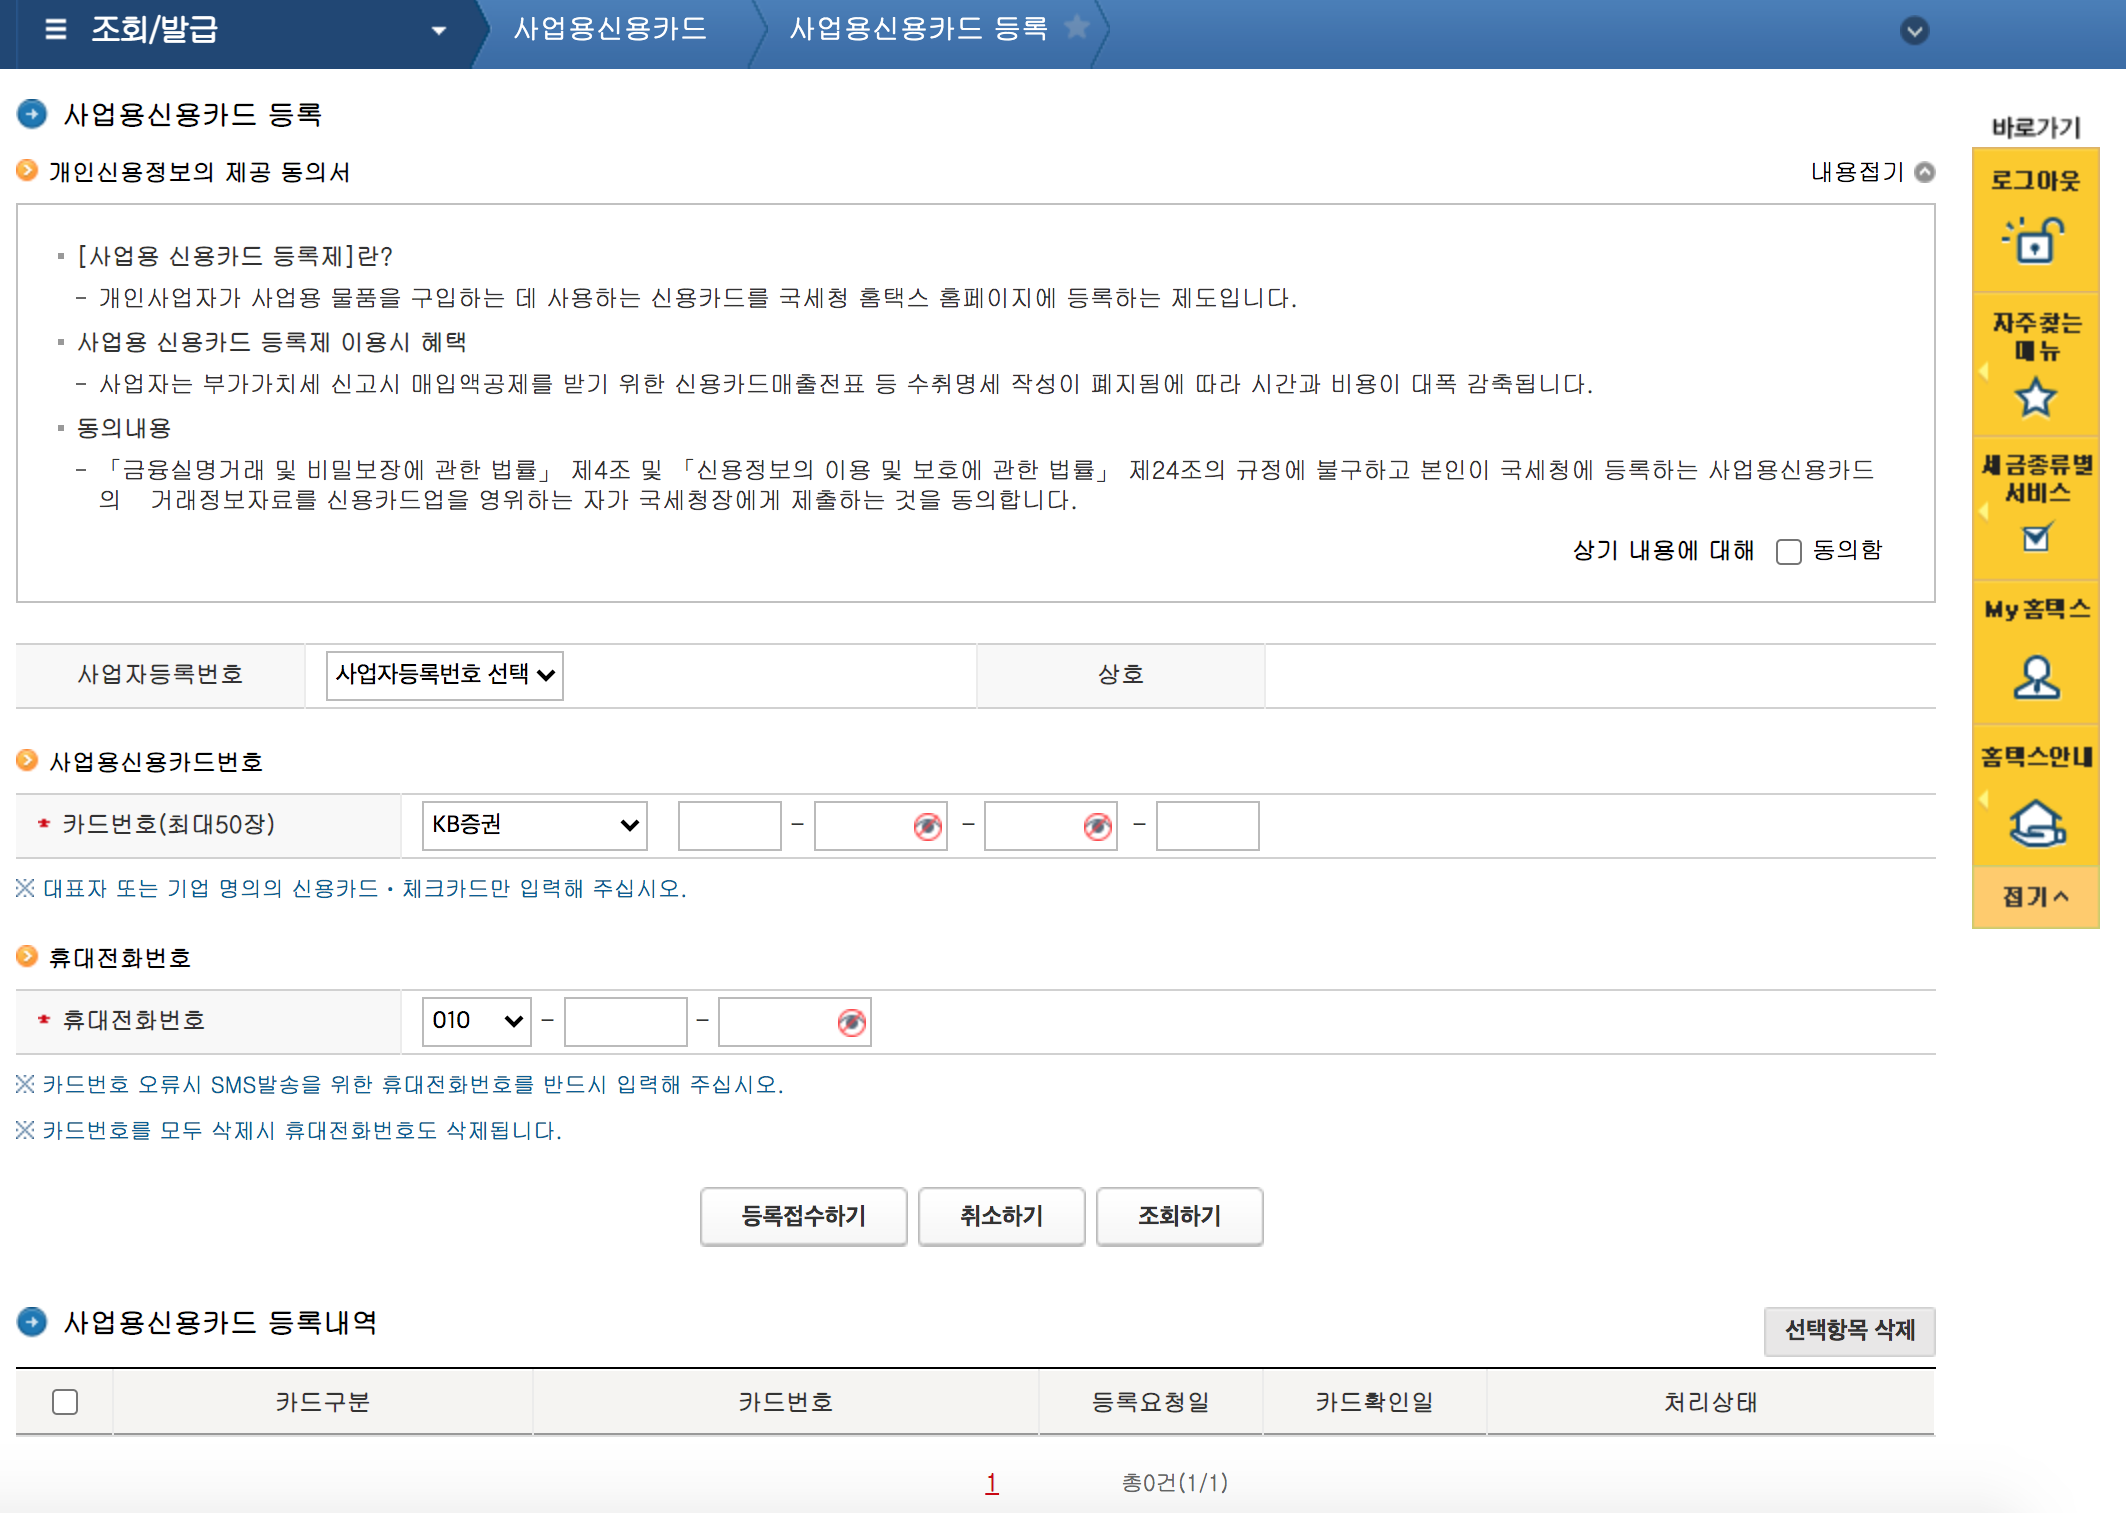The image size is (2126, 1513).
Task: Select the 사업용신용카드 breadcrumb tab
Action: [610, 29]
